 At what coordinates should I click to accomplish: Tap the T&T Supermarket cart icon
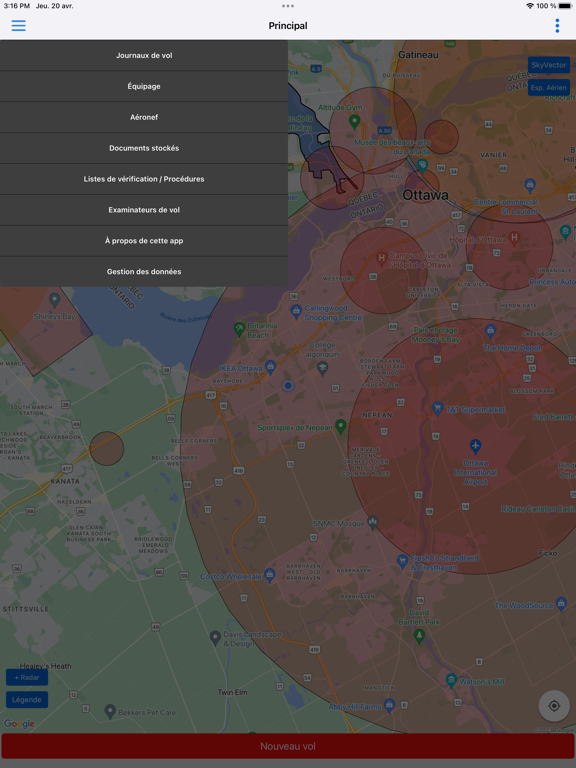[437, 408]
